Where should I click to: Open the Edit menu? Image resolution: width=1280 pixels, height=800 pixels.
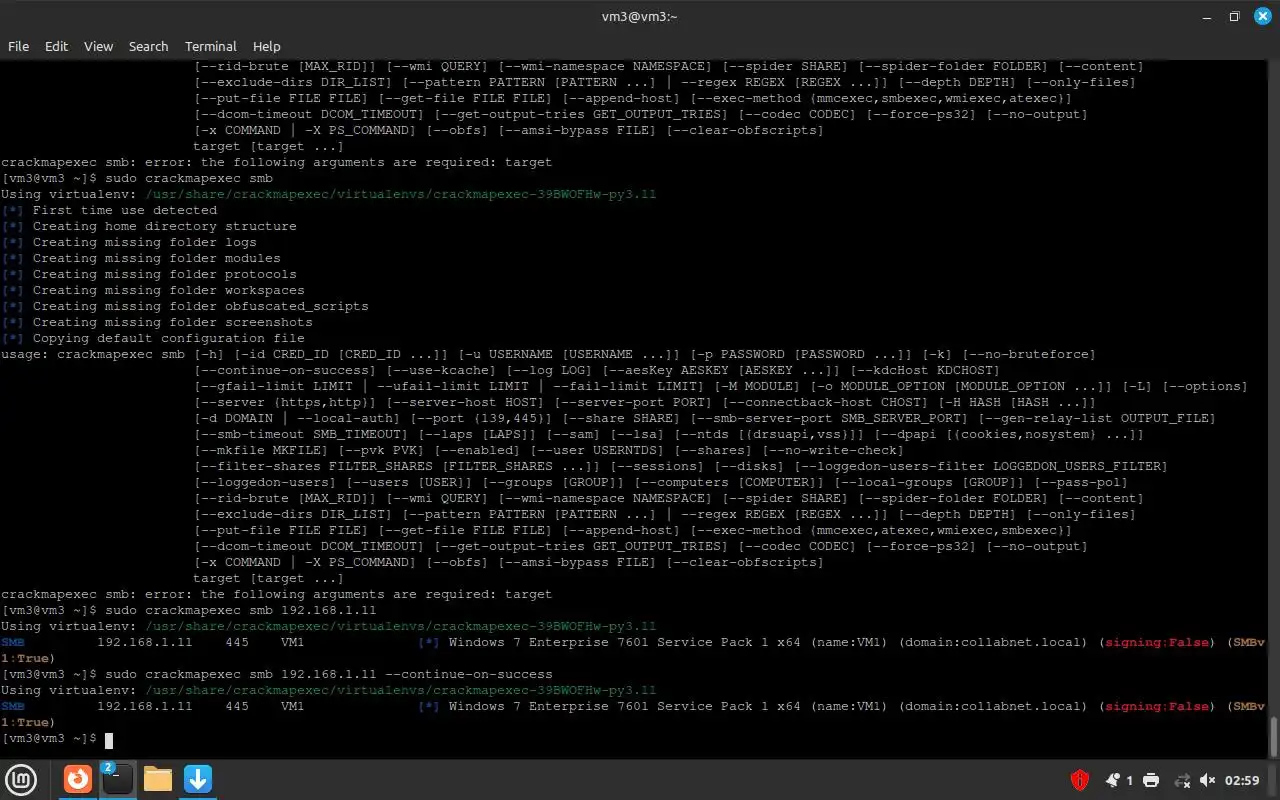[56, 46]
